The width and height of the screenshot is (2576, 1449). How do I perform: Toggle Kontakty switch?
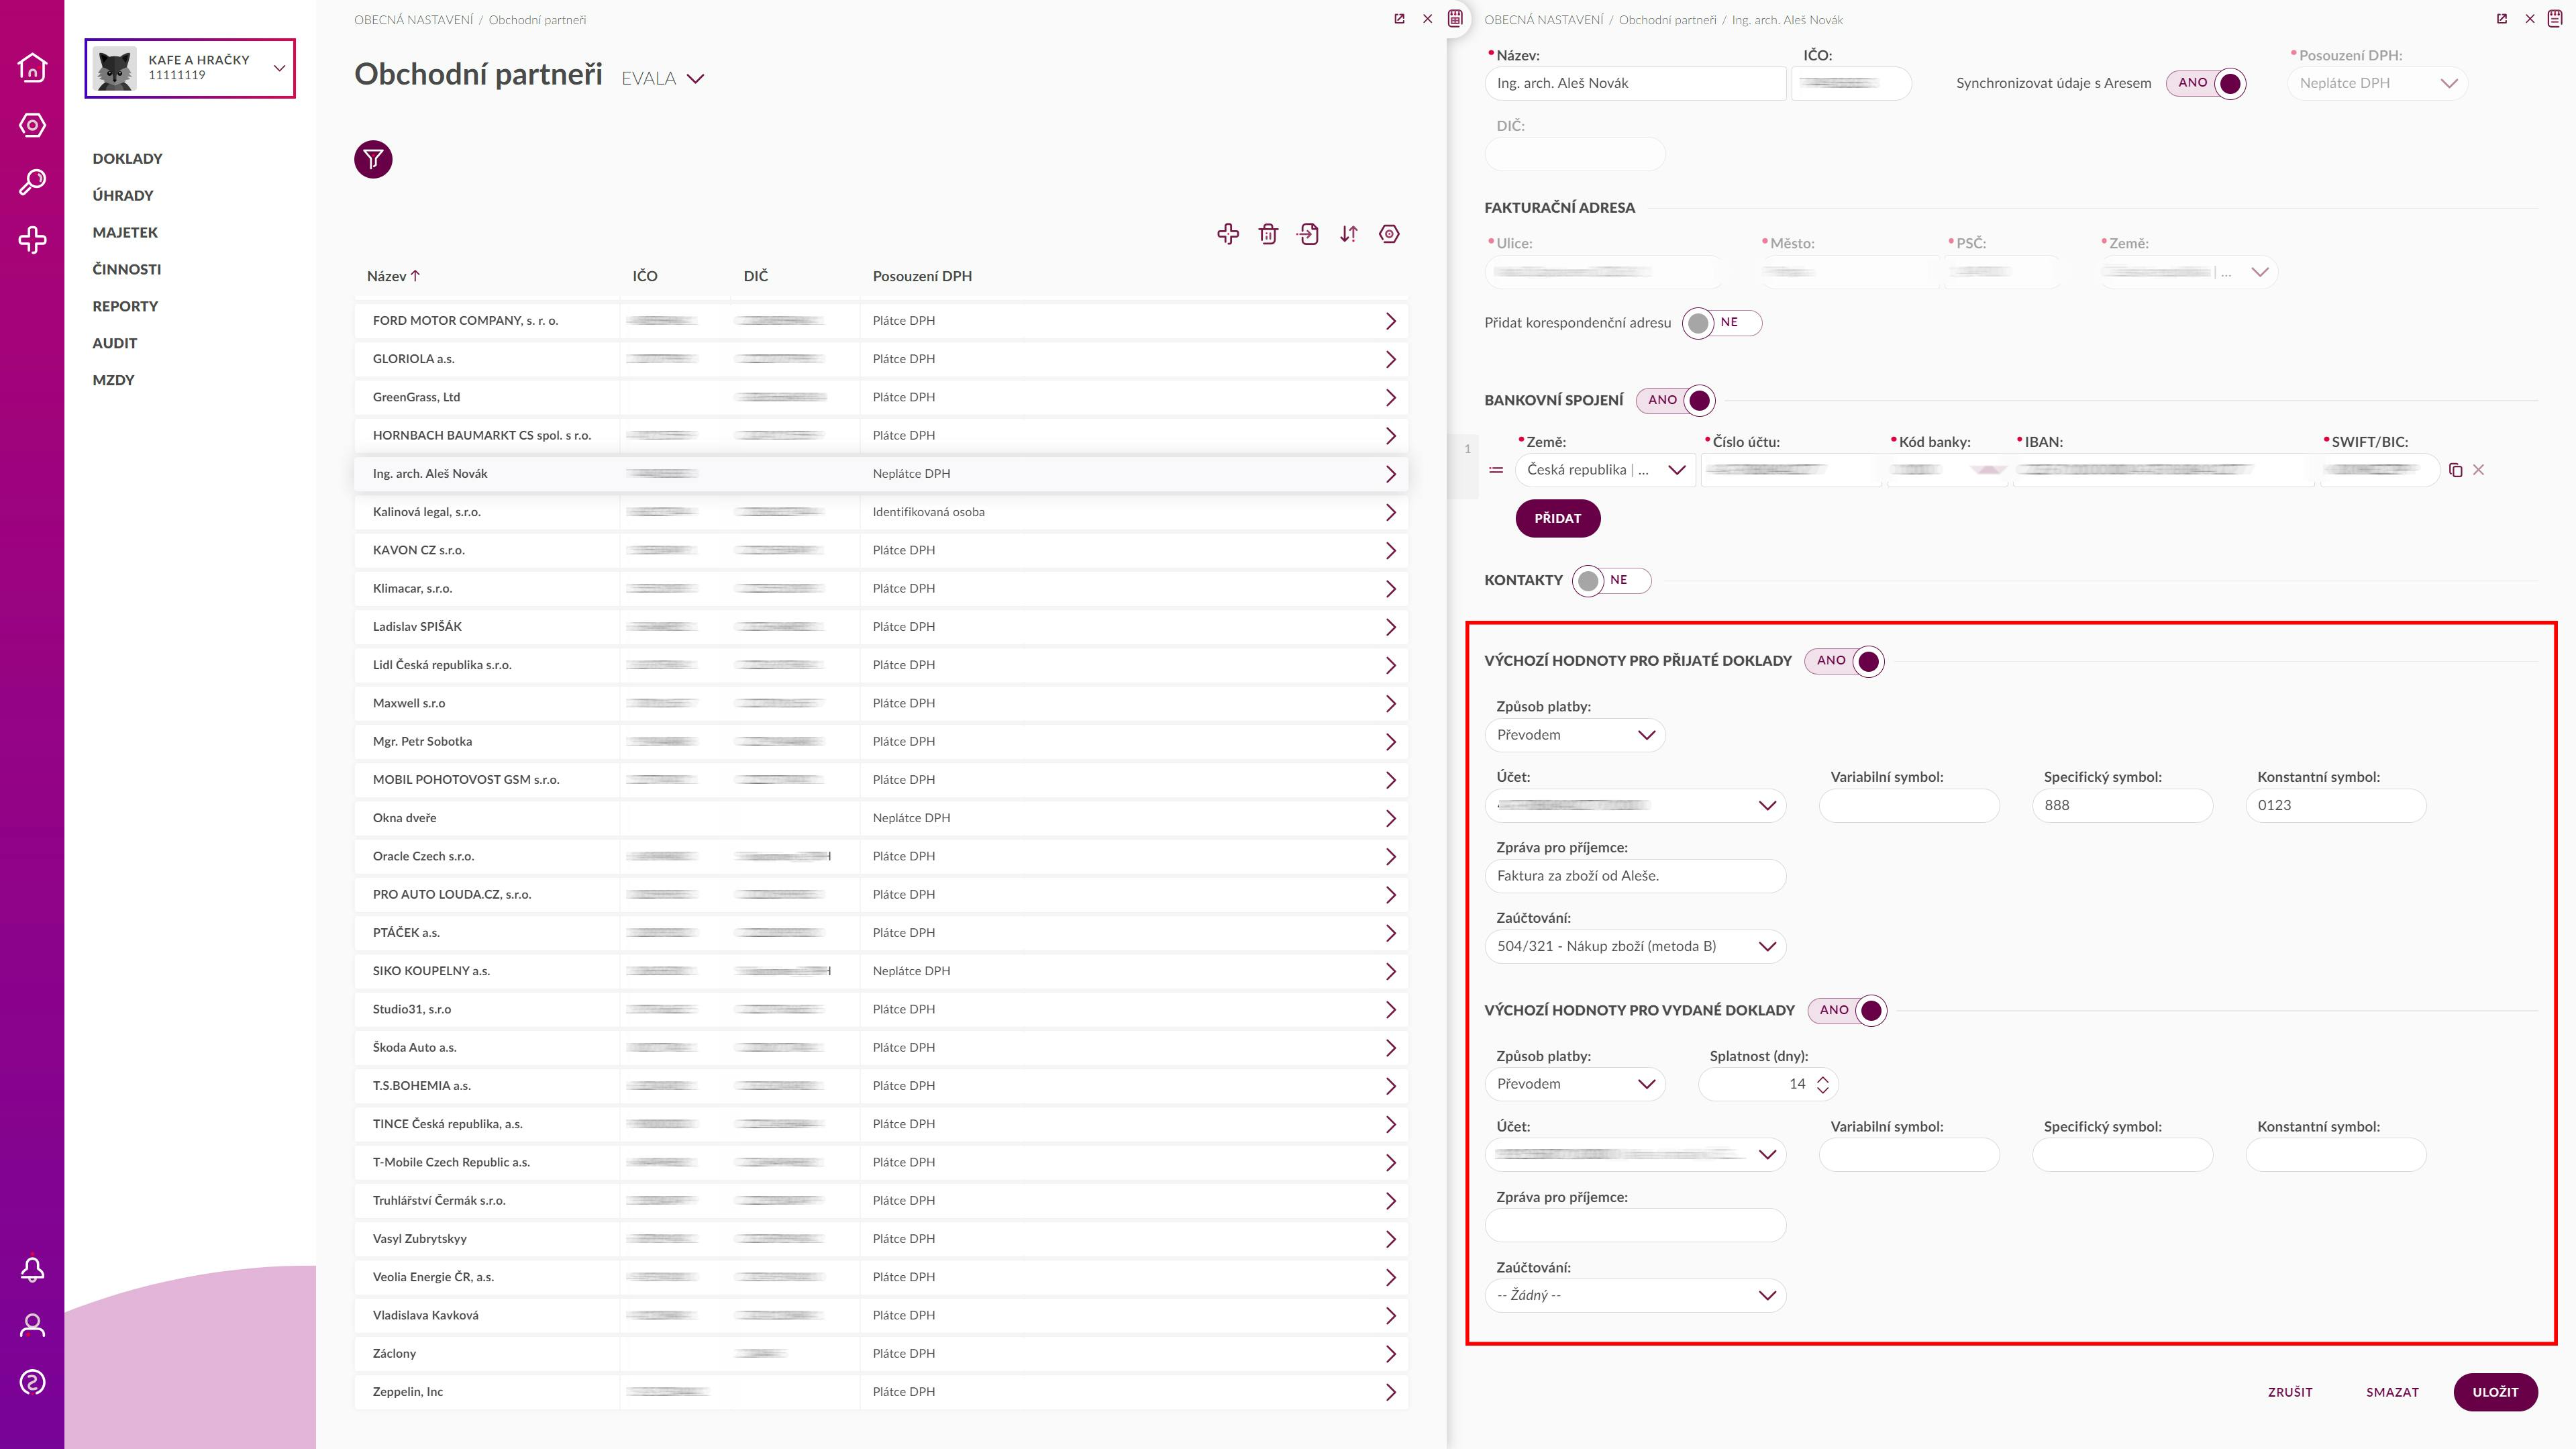1611,581
